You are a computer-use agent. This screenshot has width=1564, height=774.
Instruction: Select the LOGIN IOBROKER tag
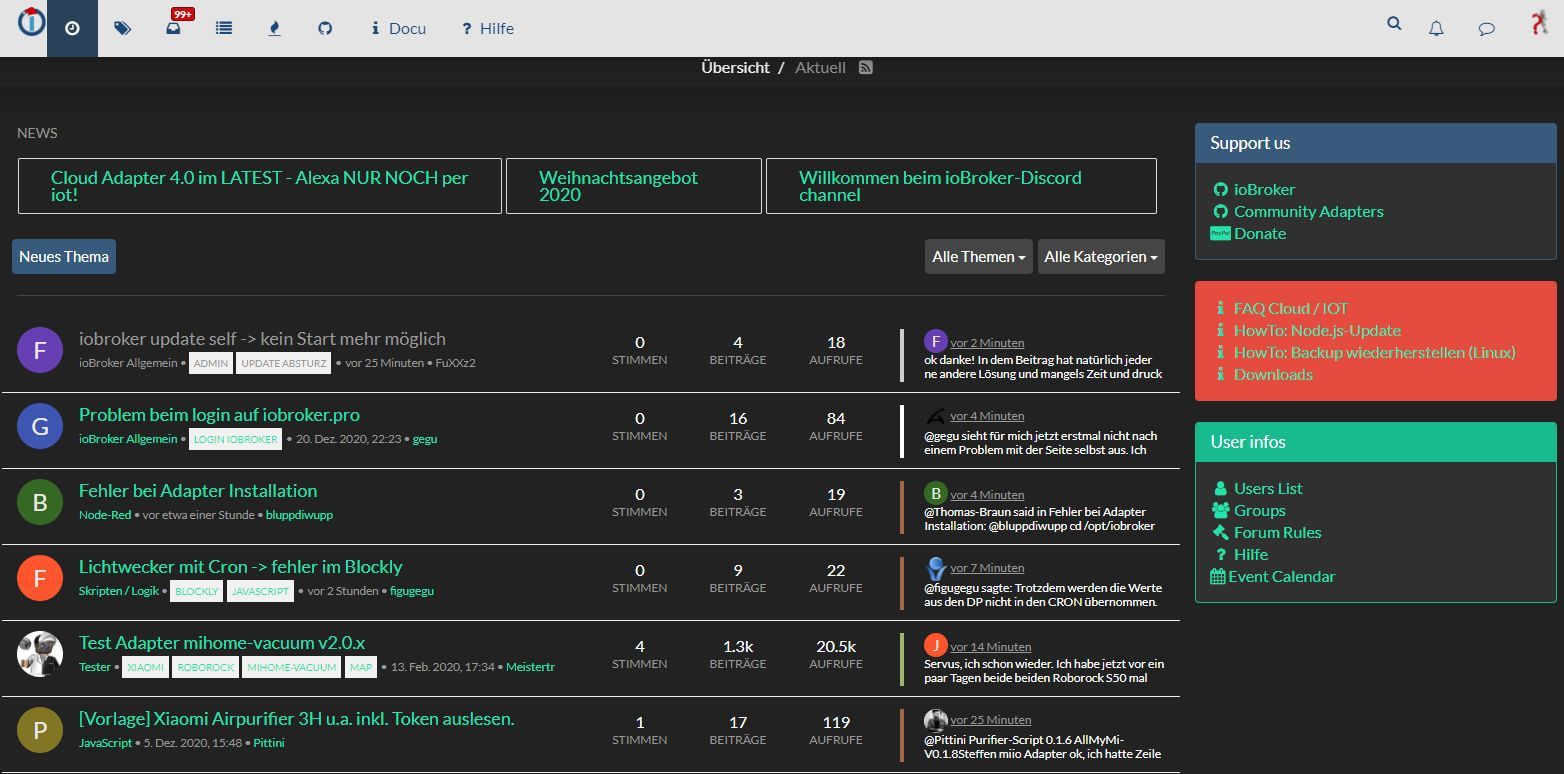pyautogui.click(x=235, y=439)
